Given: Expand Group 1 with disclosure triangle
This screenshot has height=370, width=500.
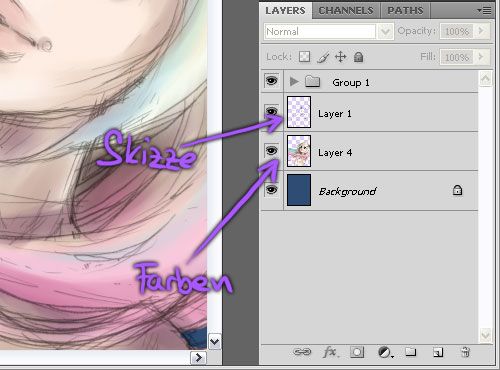Looking at the screenshot, I should coord(293,81).
